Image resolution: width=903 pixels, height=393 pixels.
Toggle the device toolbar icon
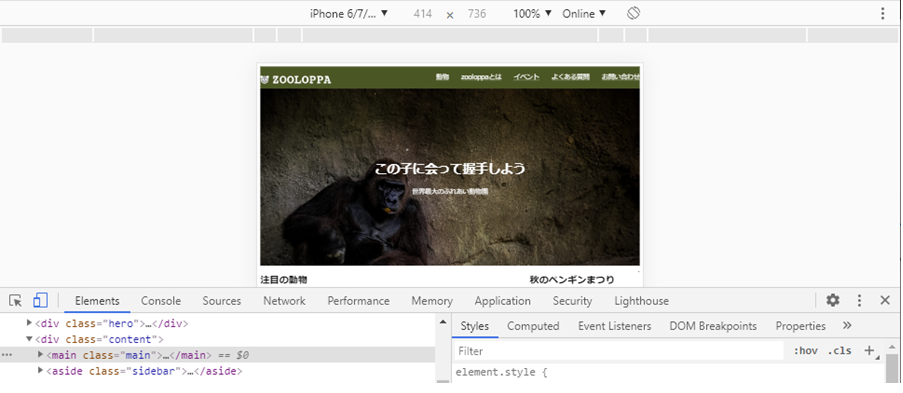[x=40, y=300]
